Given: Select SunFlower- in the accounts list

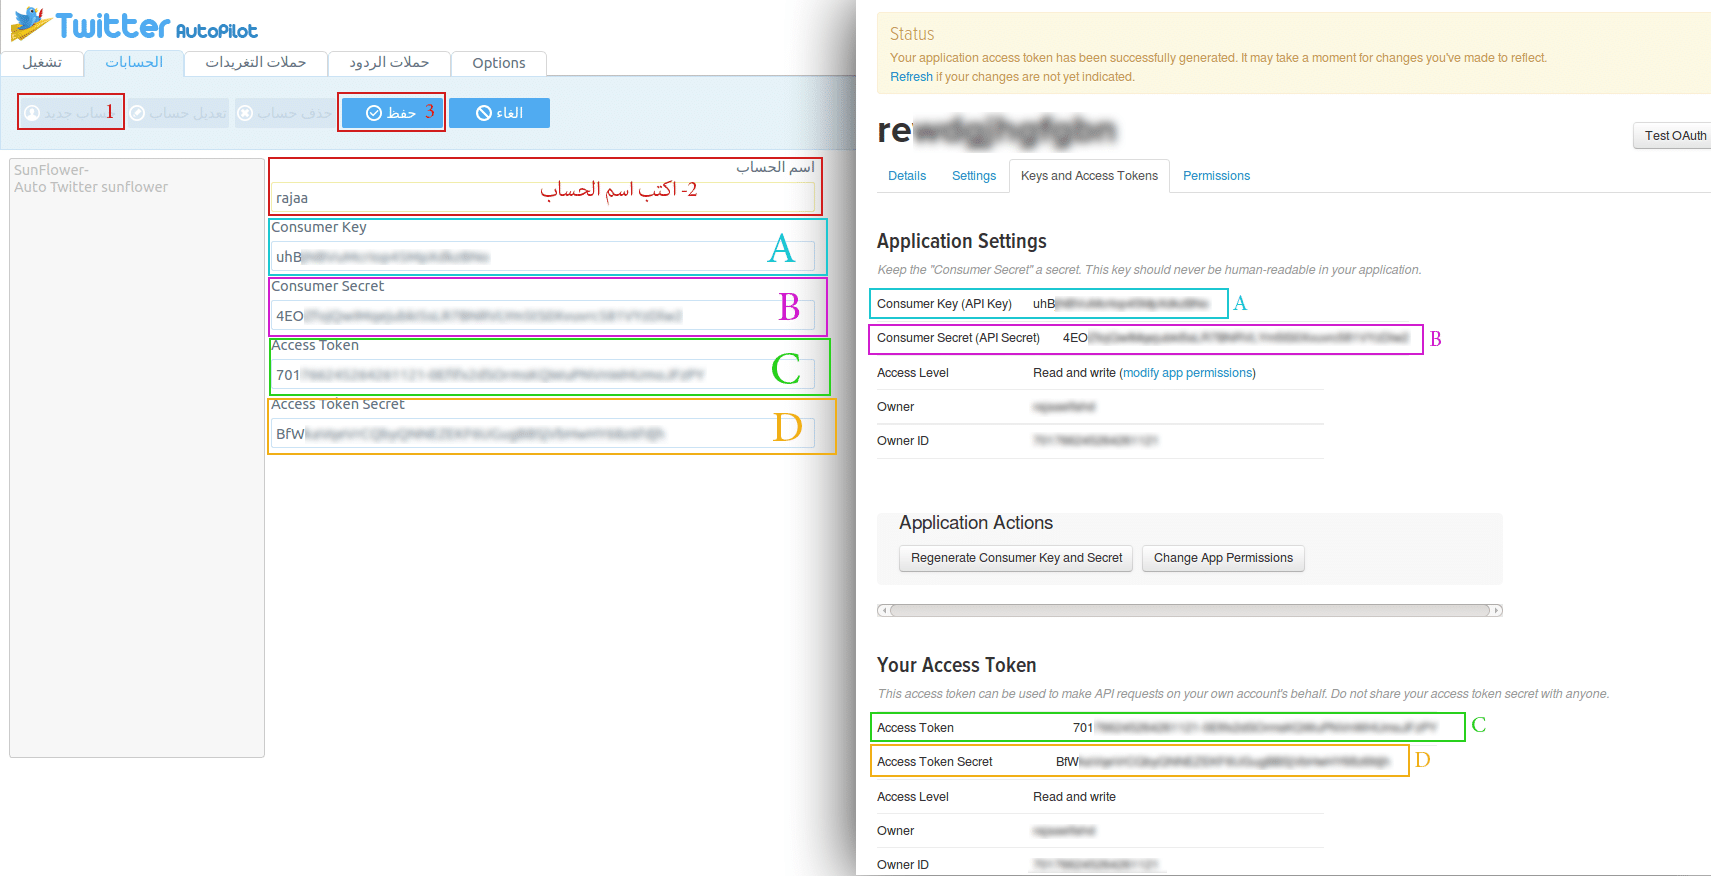Looking at the screenshot, I should coord(51,170).
